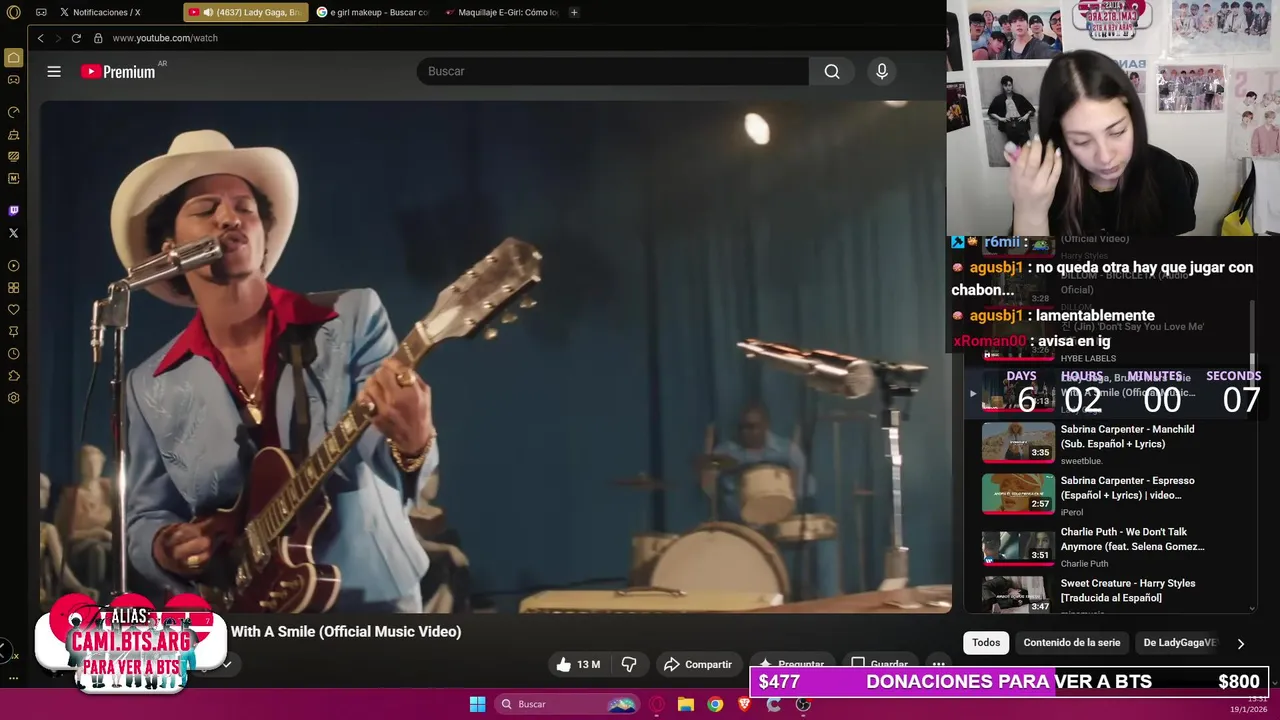Open OBS Studio from the taskbar
This screenshot has height=720, width=1280.
[x=803, y=704]
